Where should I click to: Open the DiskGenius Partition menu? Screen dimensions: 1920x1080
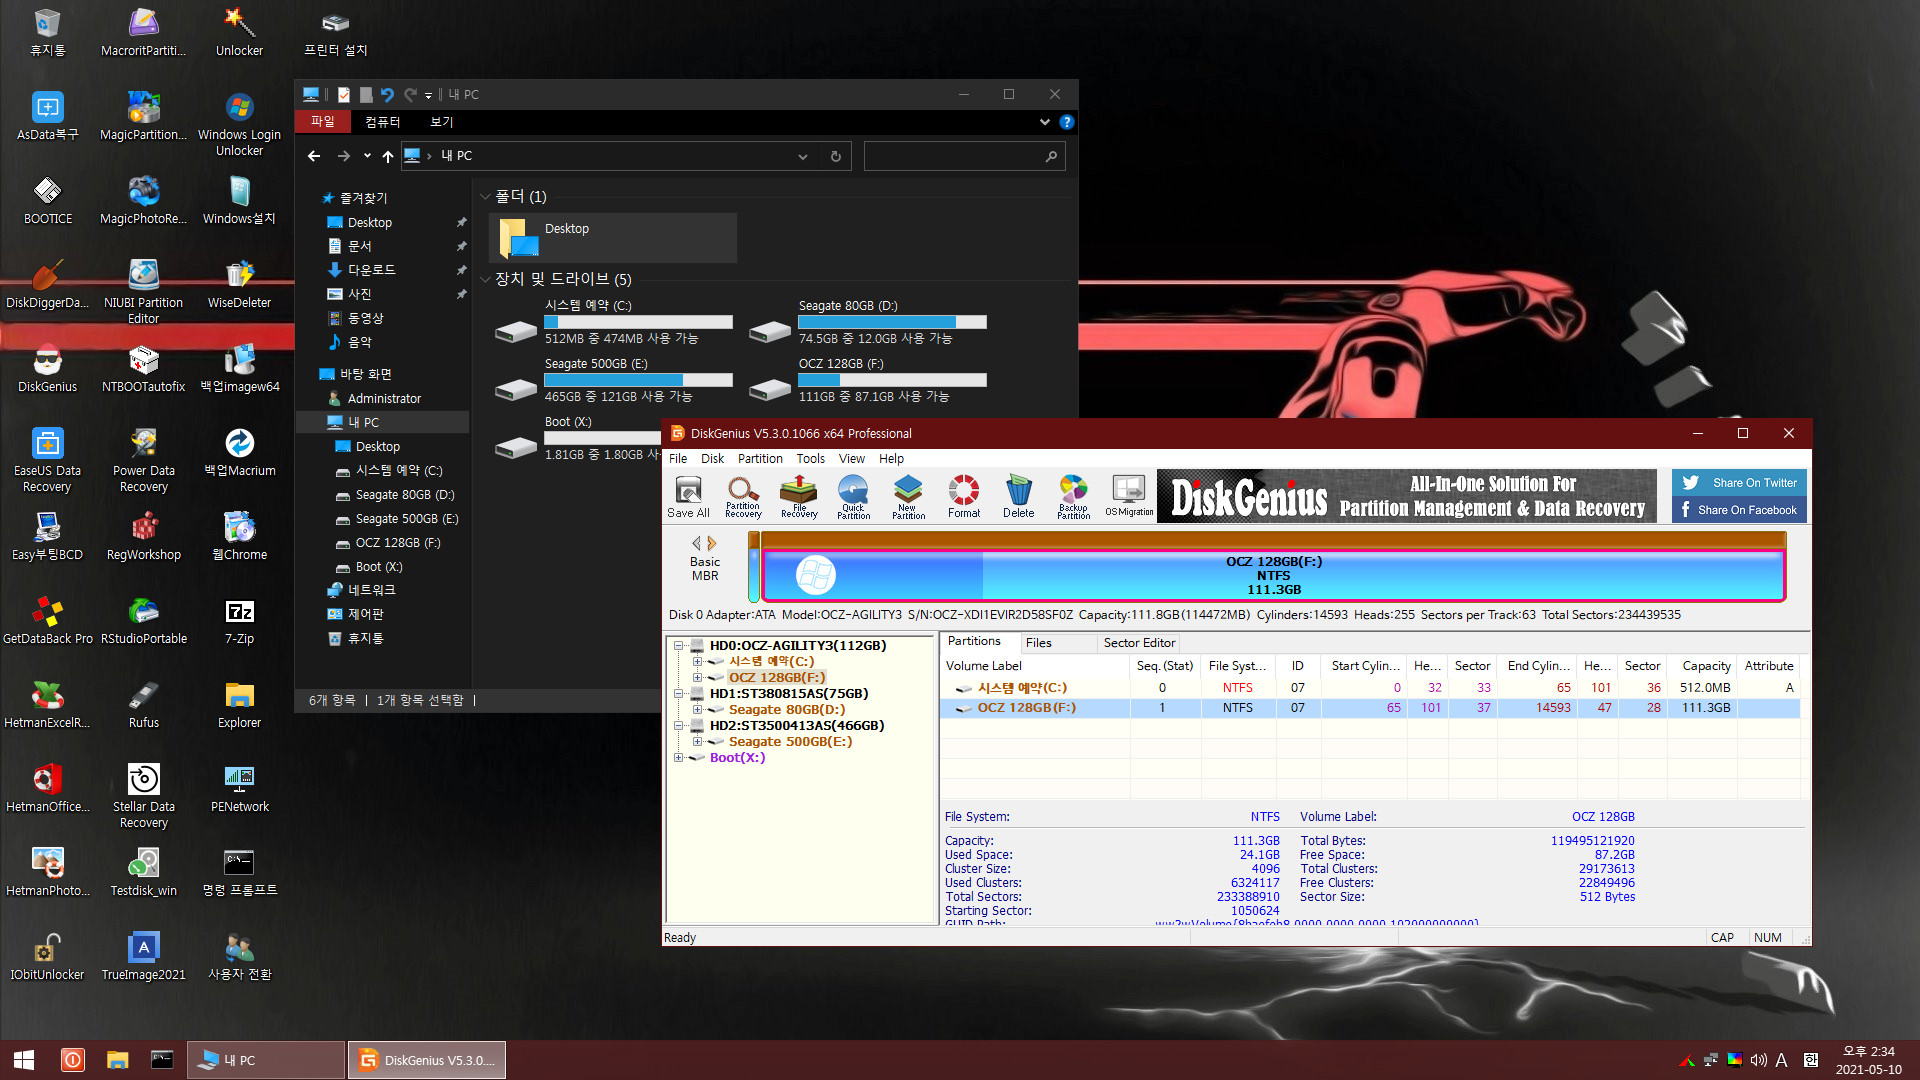point(760,459)
